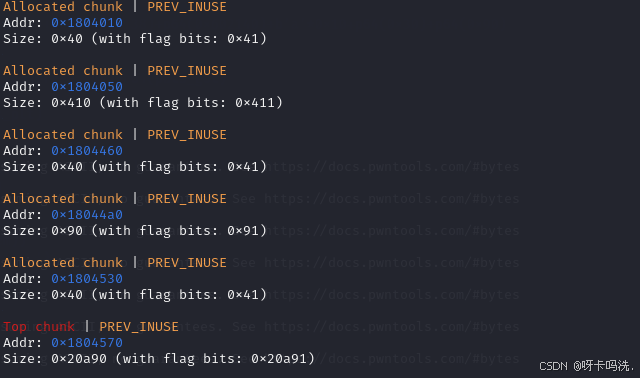Click PREV_INUSE flag next to Top chunk
The image size is (640, 378).
139,327
